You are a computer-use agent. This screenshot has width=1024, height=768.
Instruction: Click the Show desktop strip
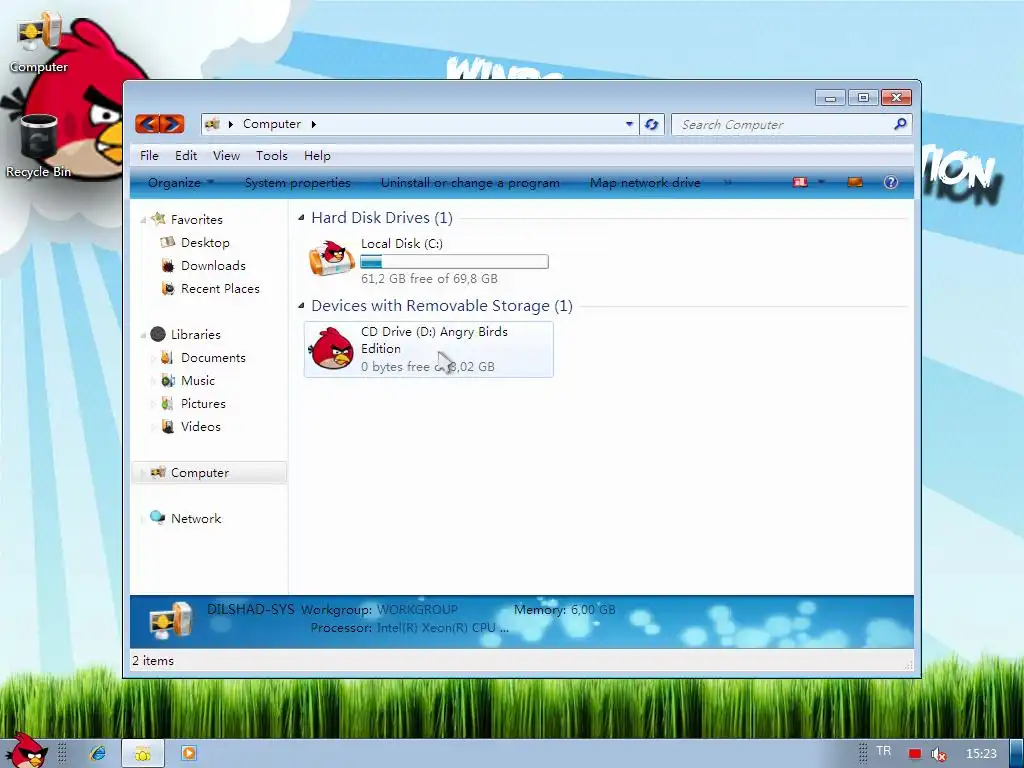tap(1017, 754)
